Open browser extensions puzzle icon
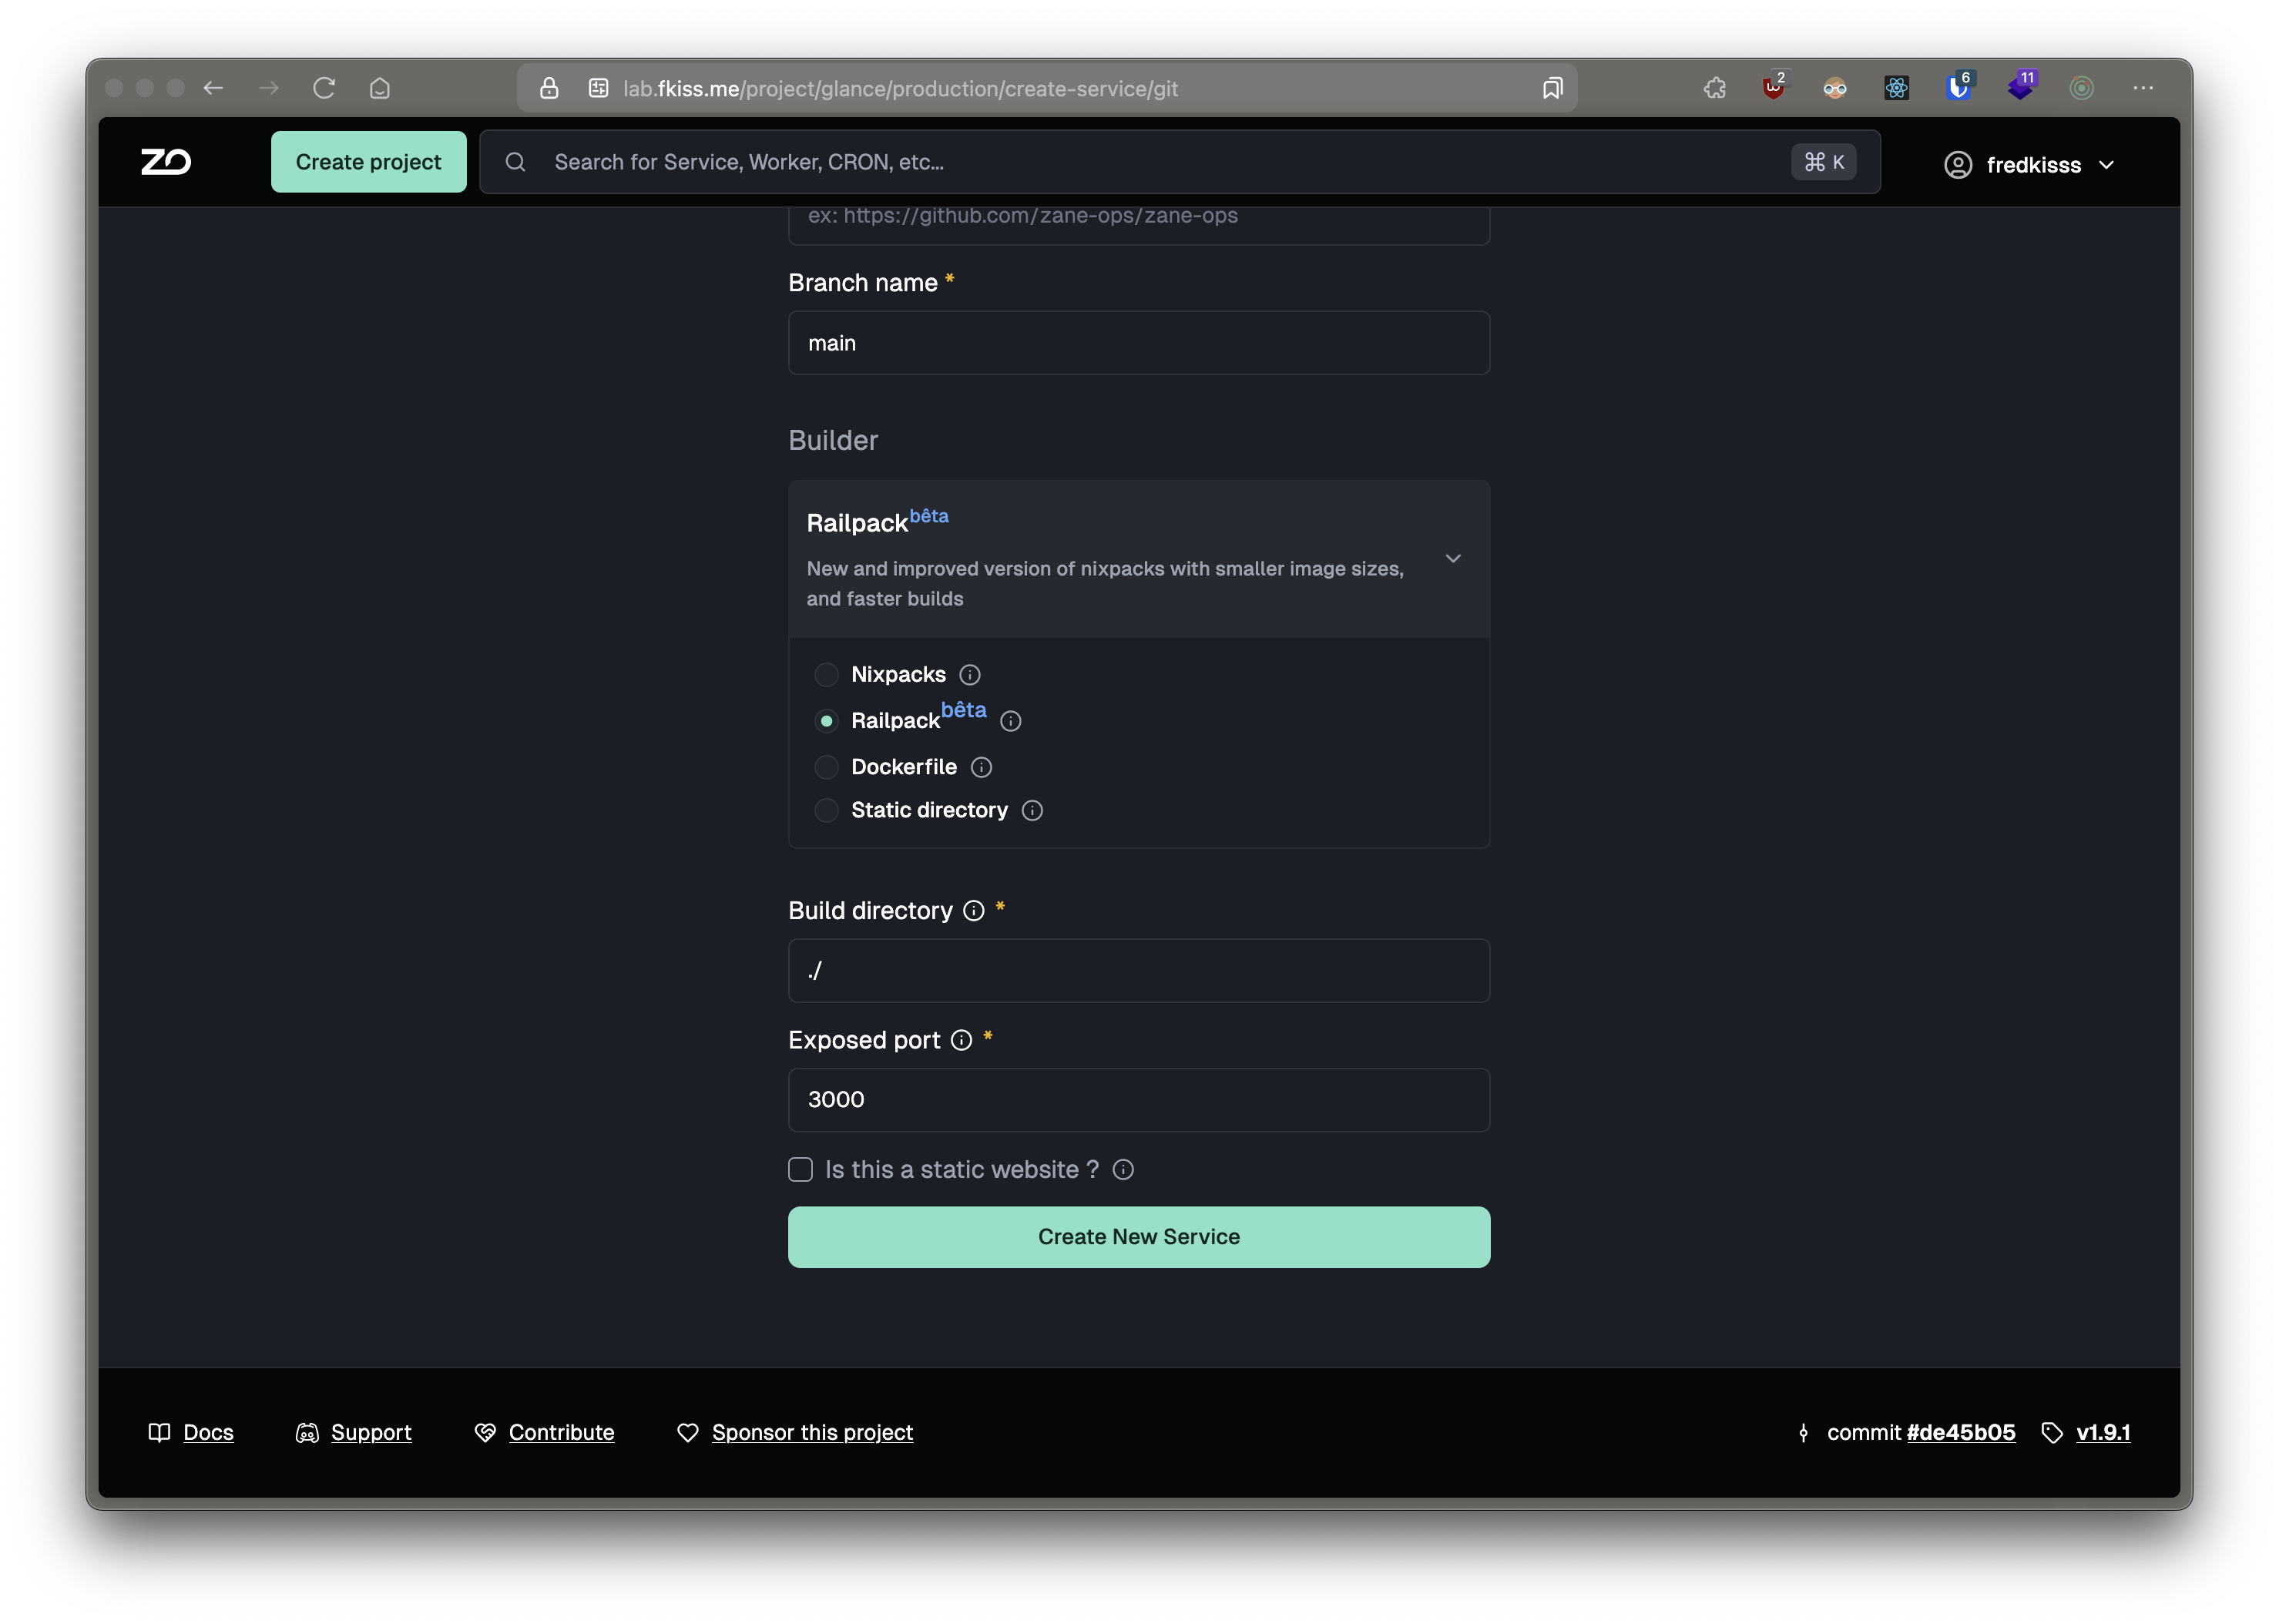The width and height of the screenshot is (2279, 1624). coord(1714,88)
